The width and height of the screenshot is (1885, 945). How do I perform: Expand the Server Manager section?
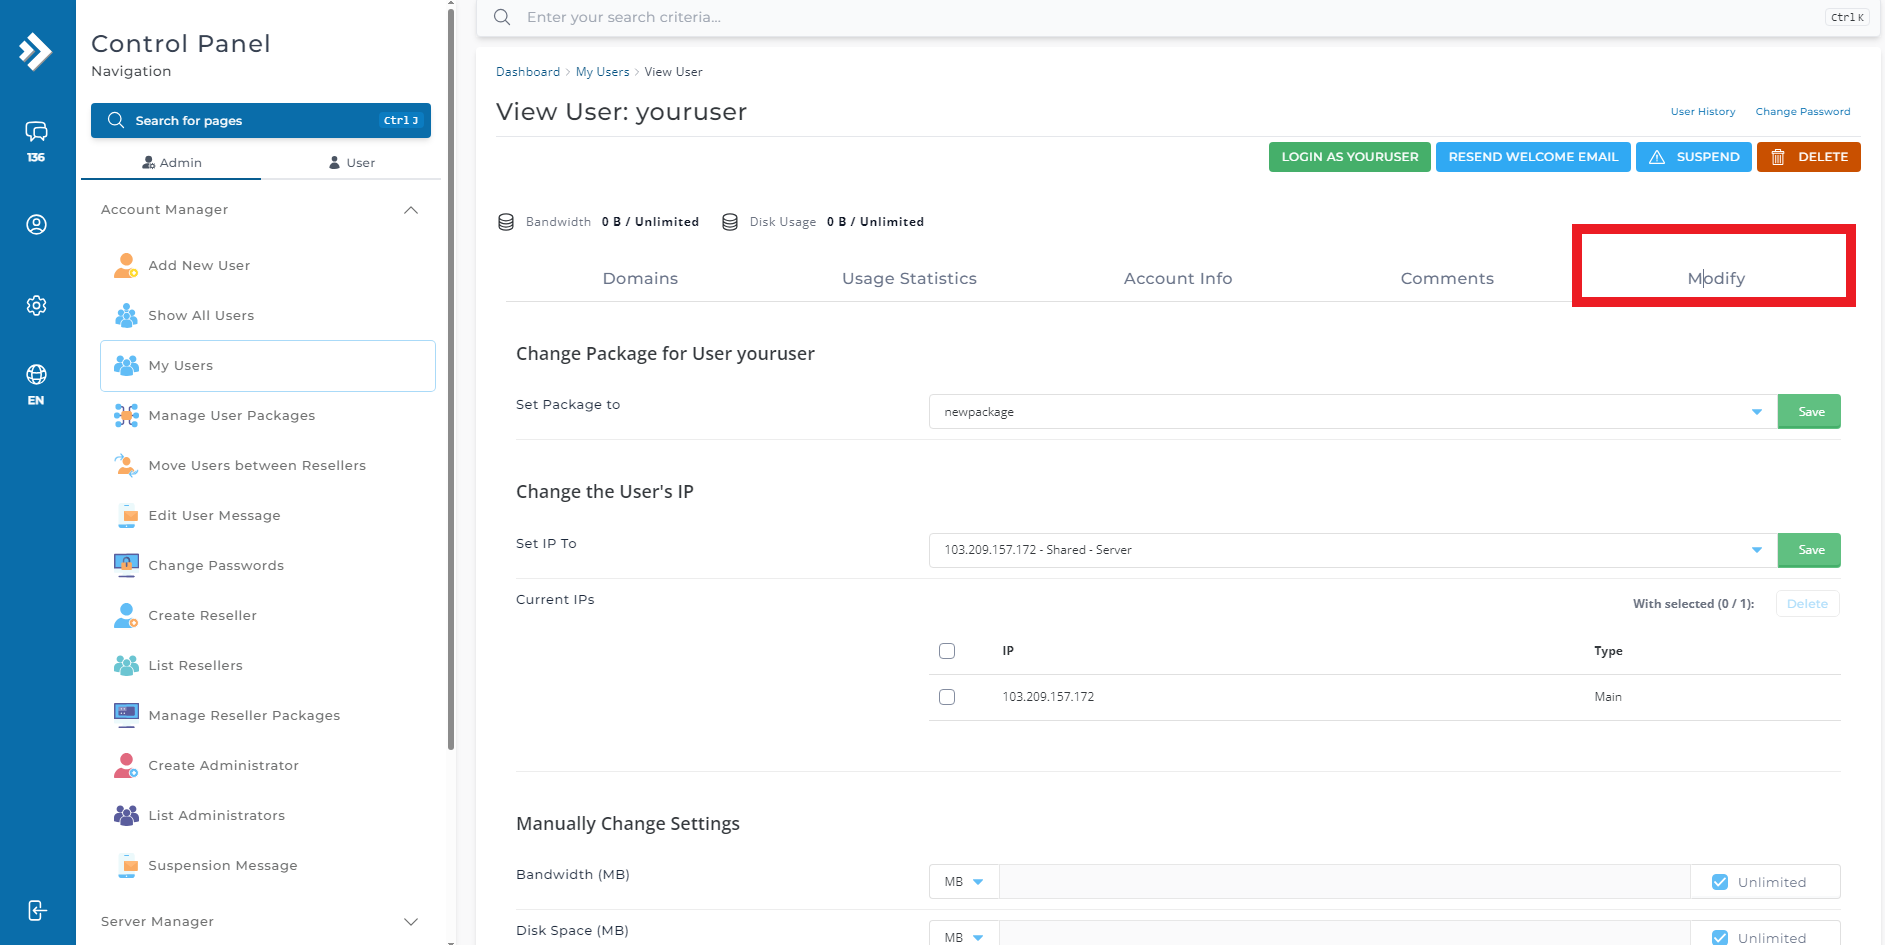tap(411, 922)
